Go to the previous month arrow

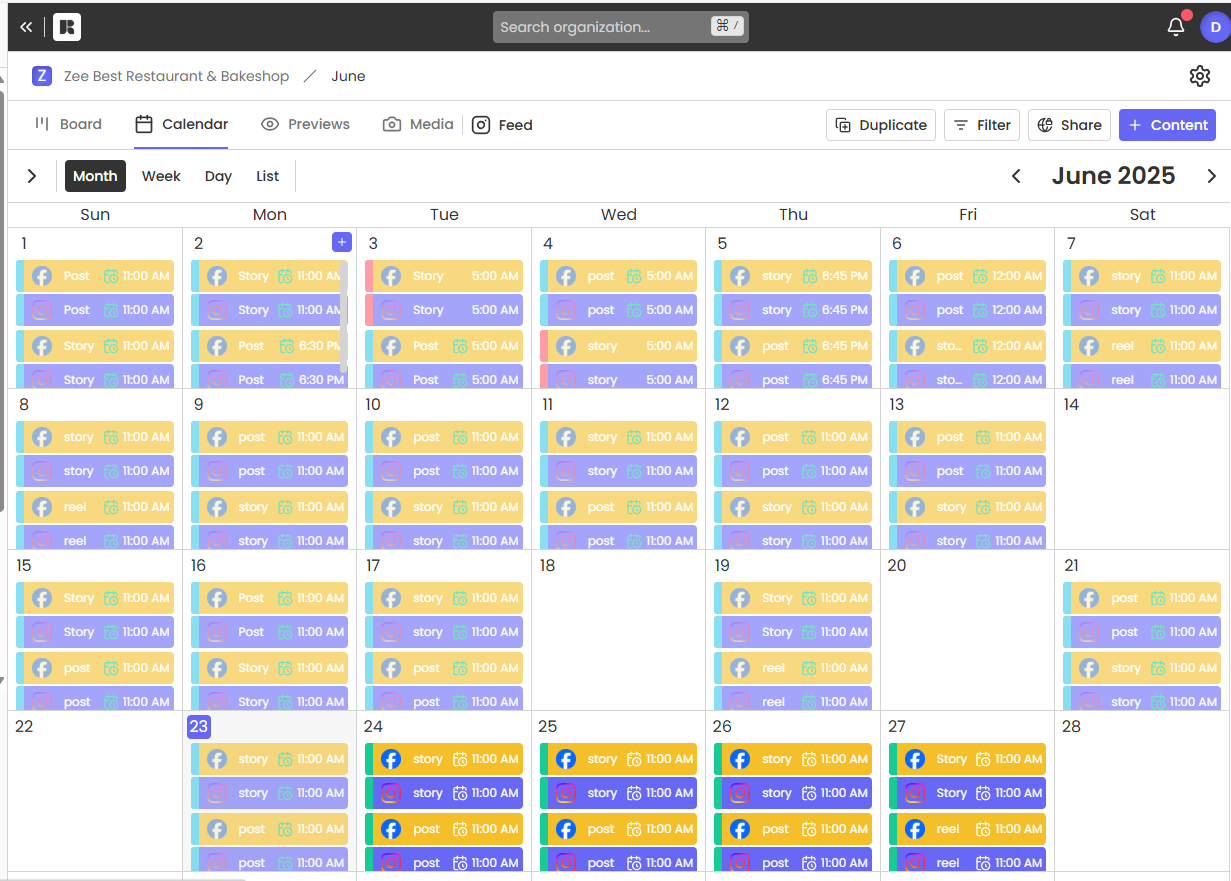1016,176
